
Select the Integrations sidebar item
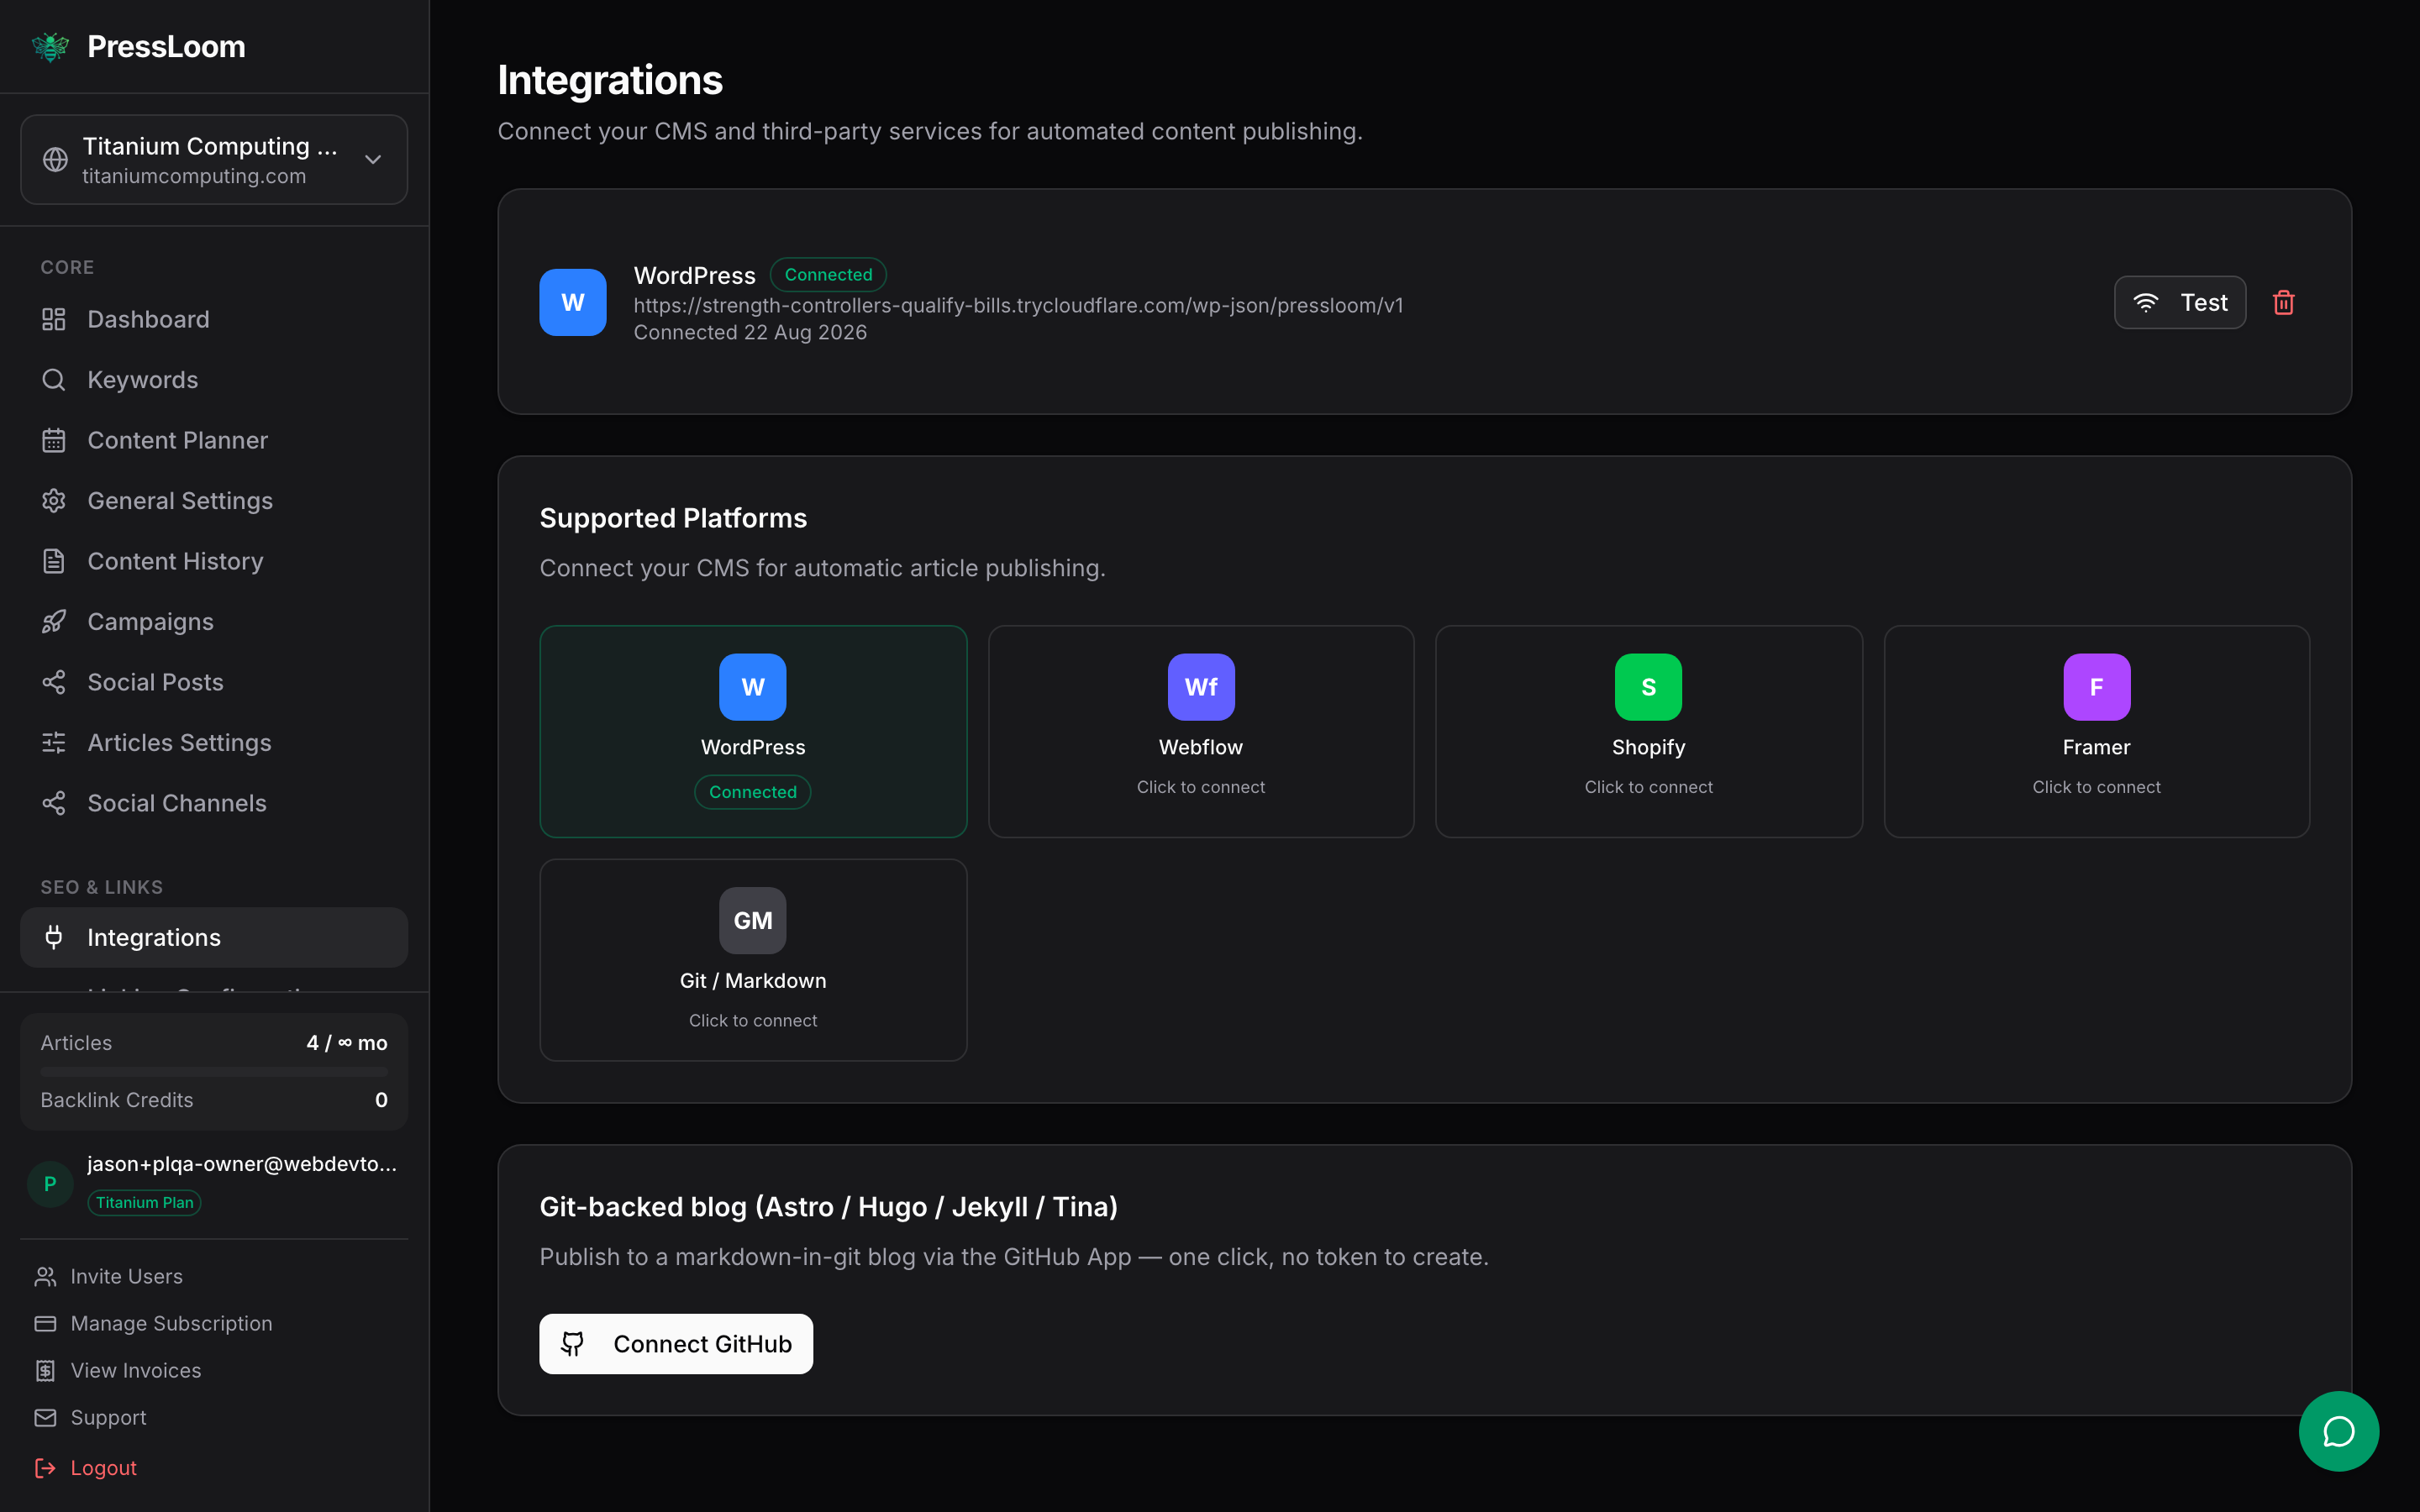(214, 937)
